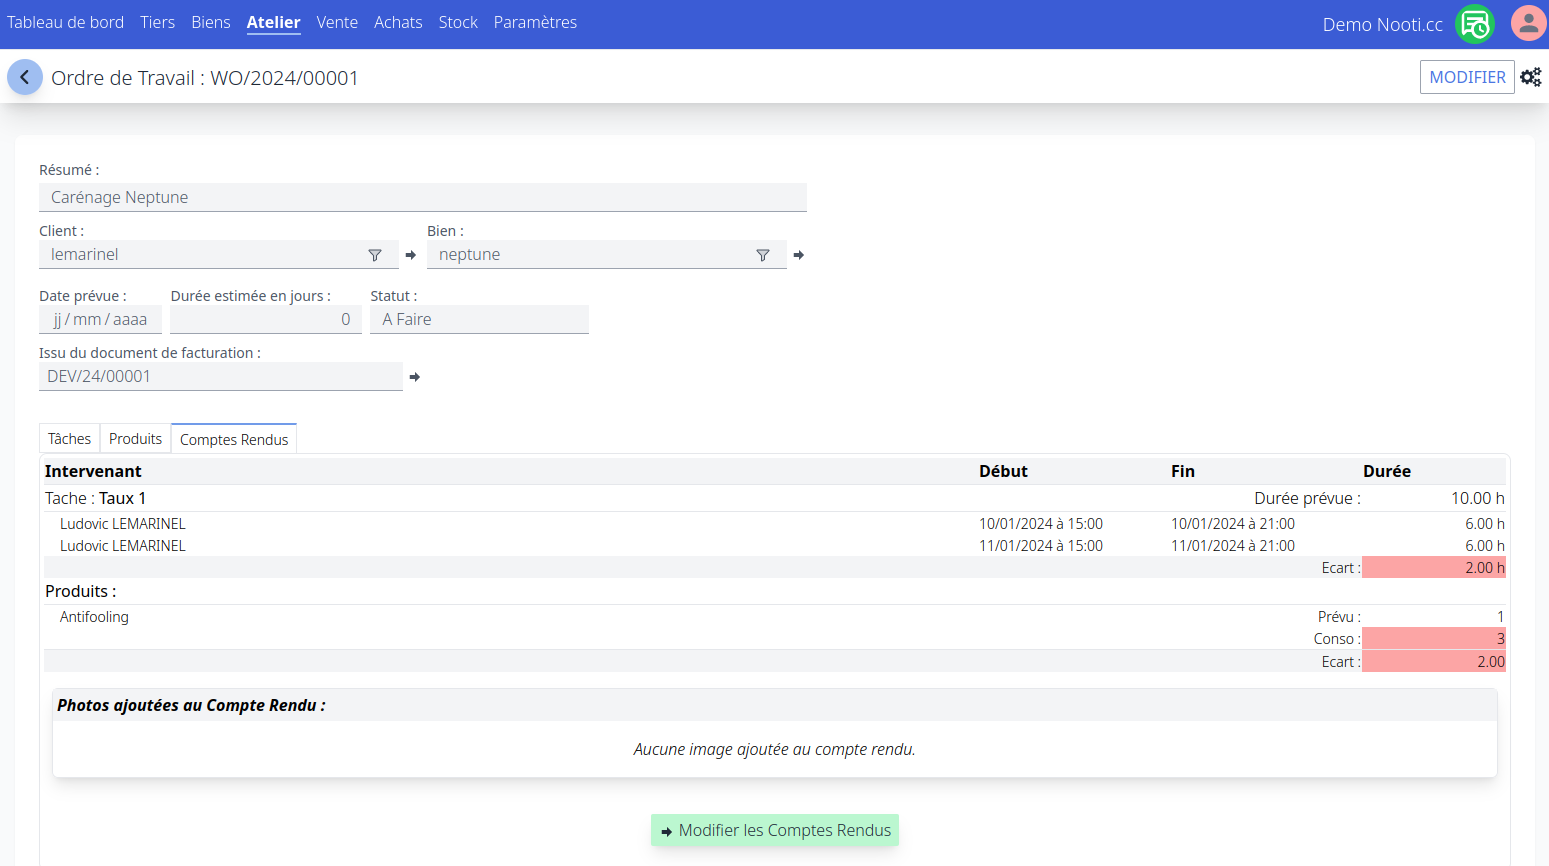The image size is (1549, 866).
Task: Open linked billing document arrow
Action: tap(414, 377)
